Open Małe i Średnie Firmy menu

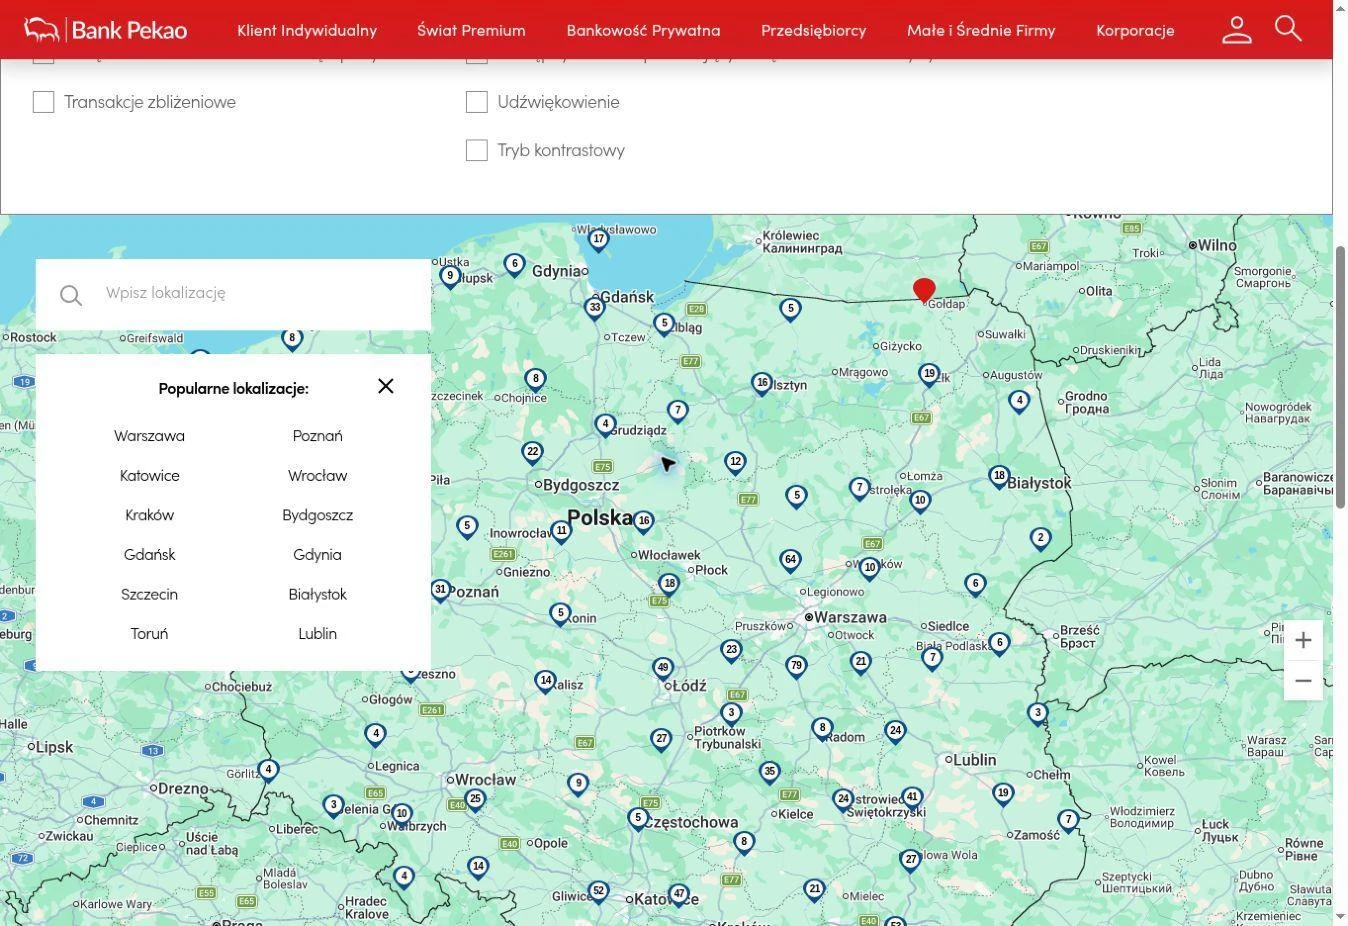(981, 30)
